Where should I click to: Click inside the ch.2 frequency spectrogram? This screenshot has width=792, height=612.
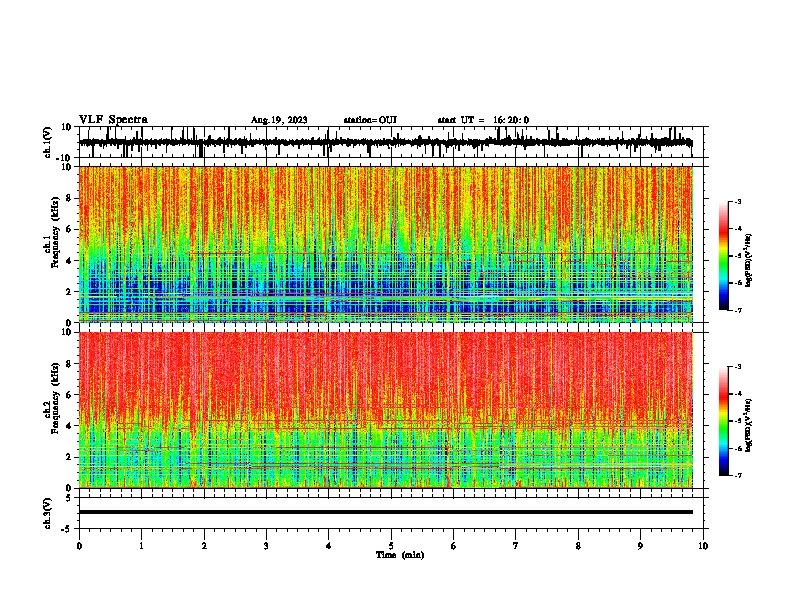(x=385, y=410)
